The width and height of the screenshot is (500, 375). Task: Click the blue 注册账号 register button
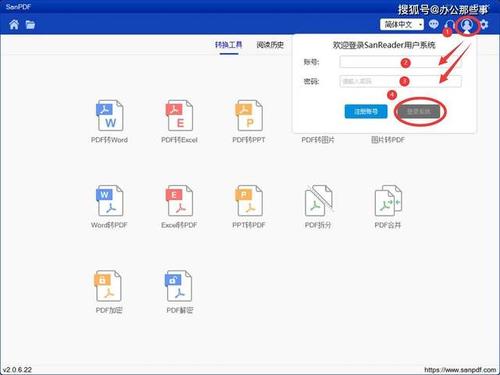coord(366,111)
